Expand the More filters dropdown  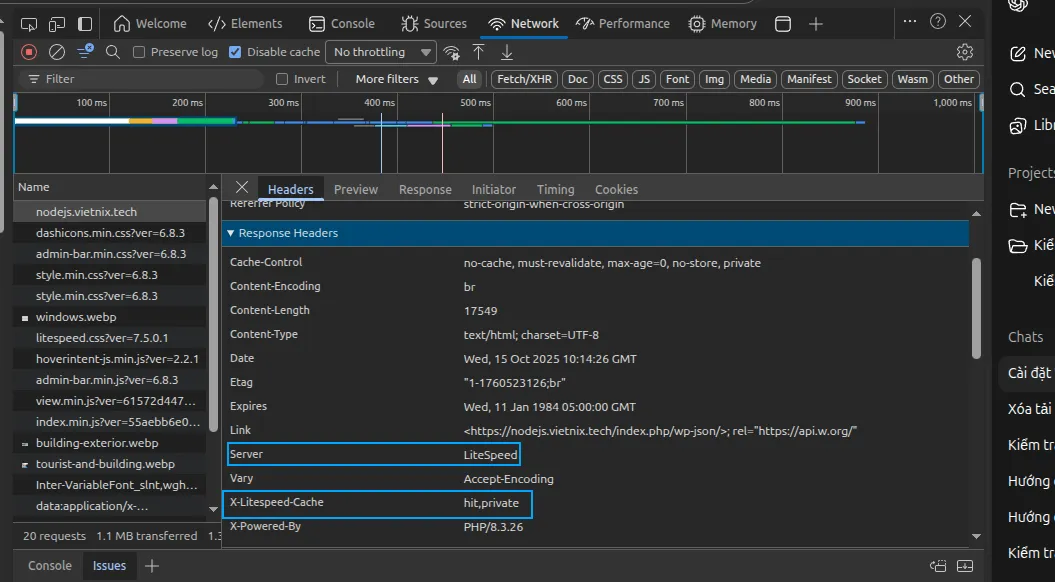[397, 79]
